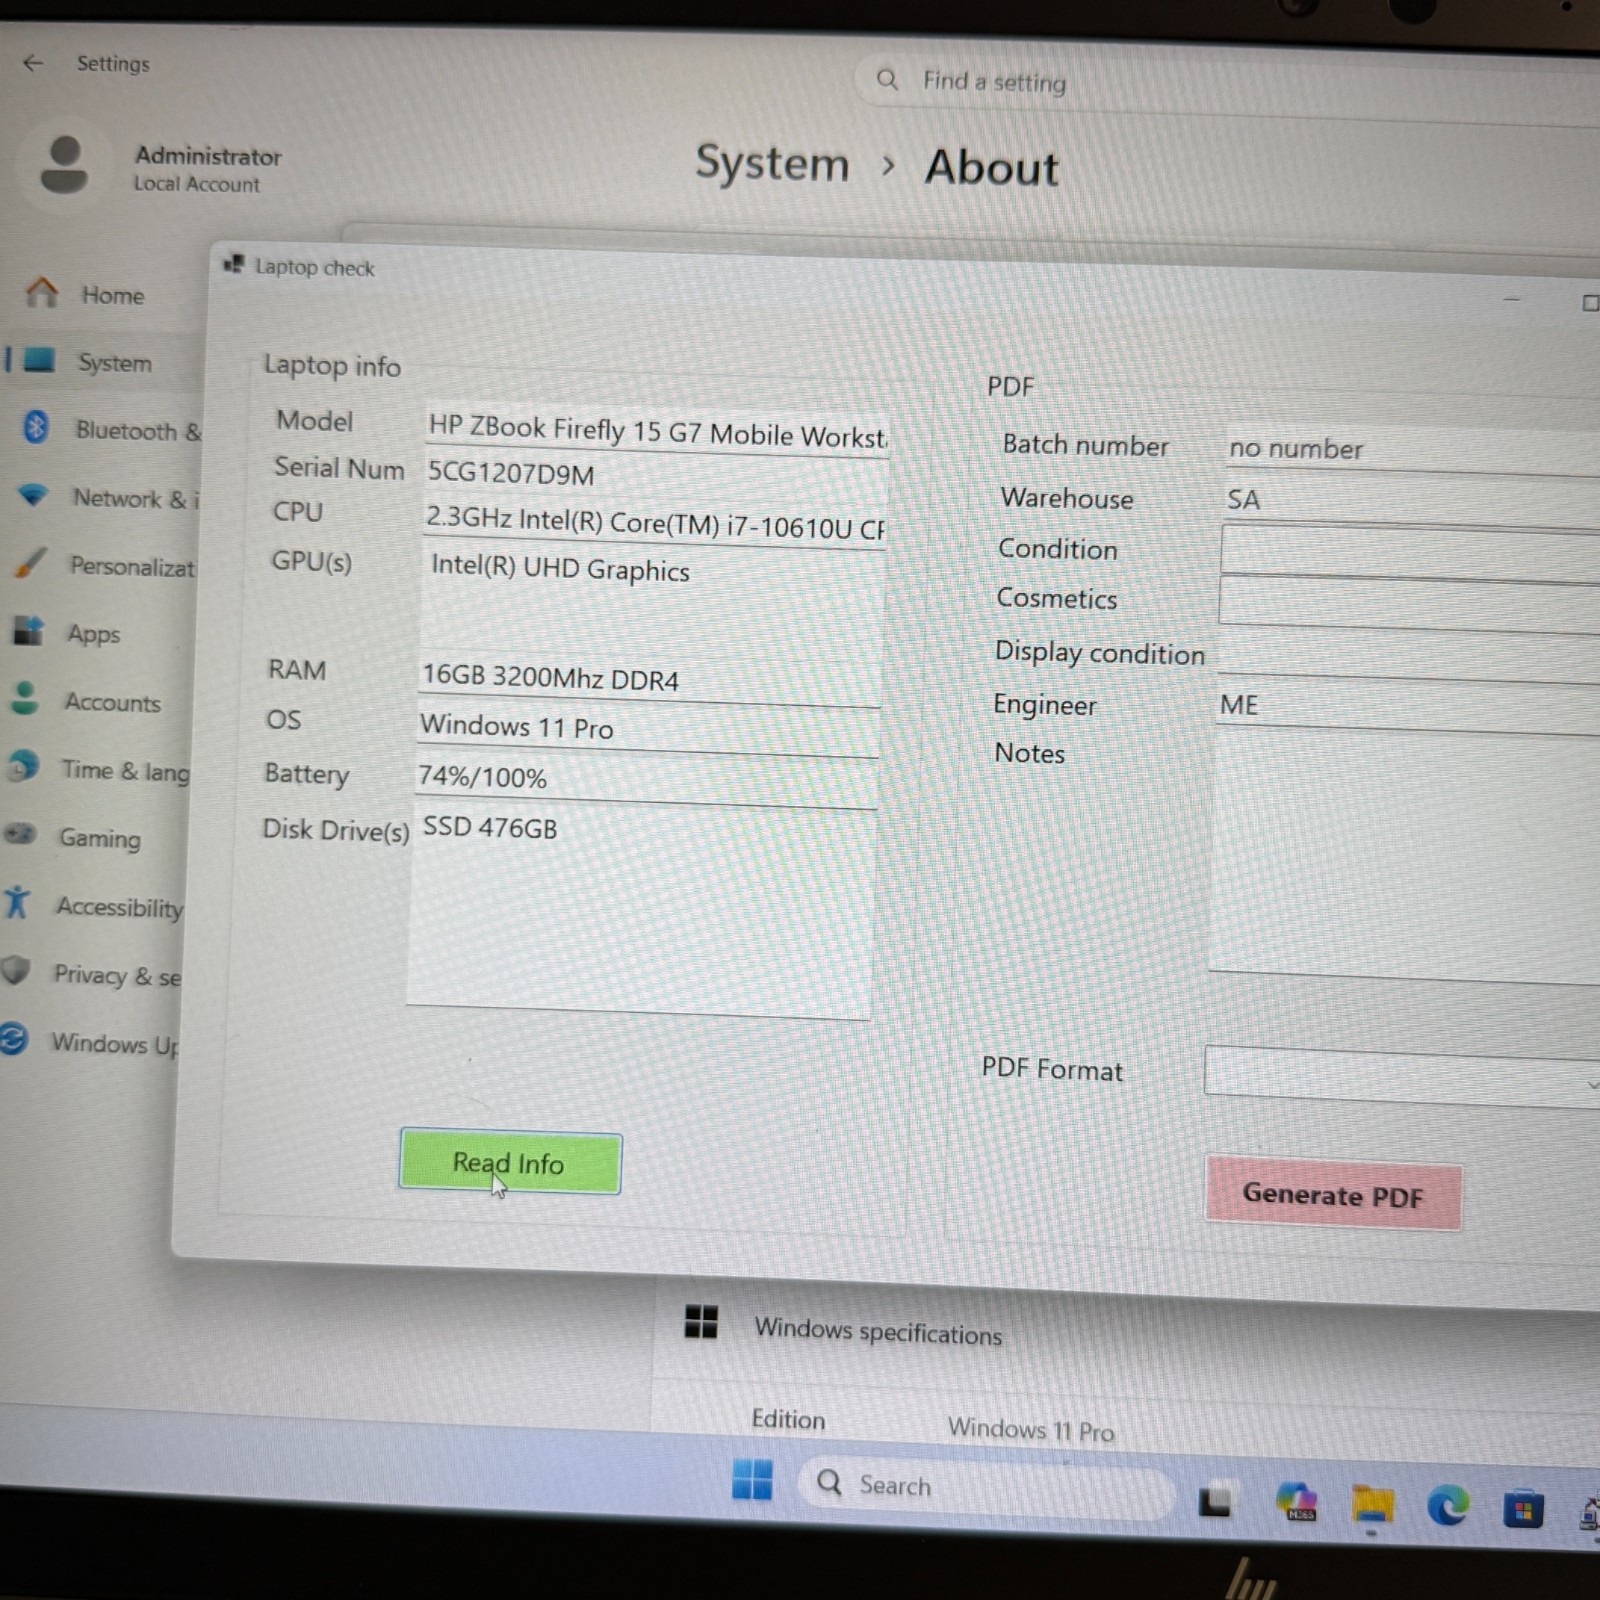
Task: Open Microsoft Store from taskbar
Action: point(1522,1509)
